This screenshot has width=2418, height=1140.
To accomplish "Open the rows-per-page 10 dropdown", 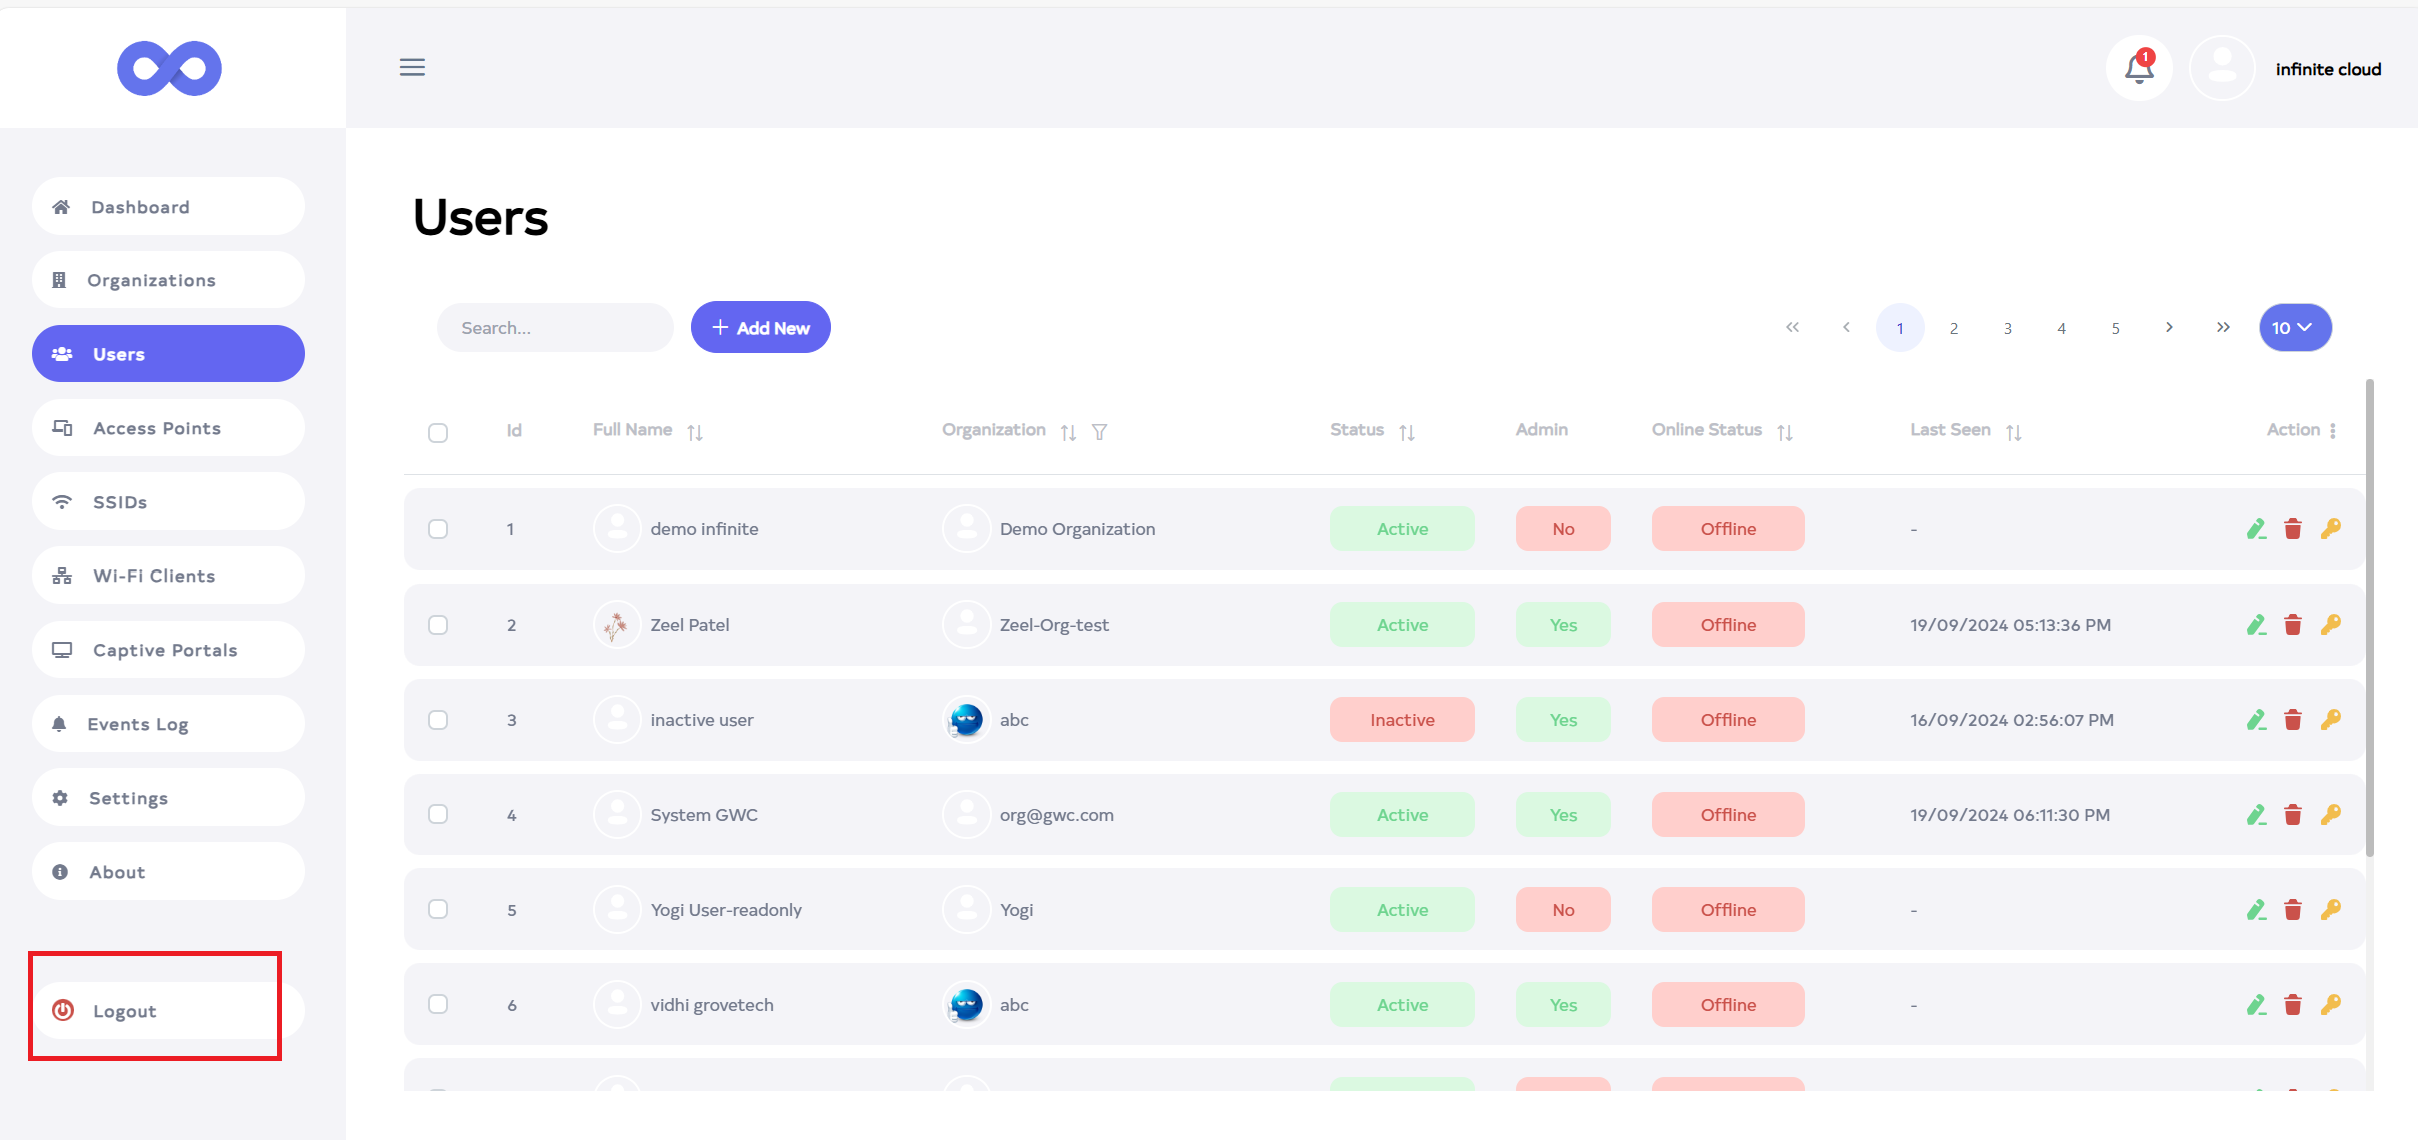I will tap(2294, 328).
